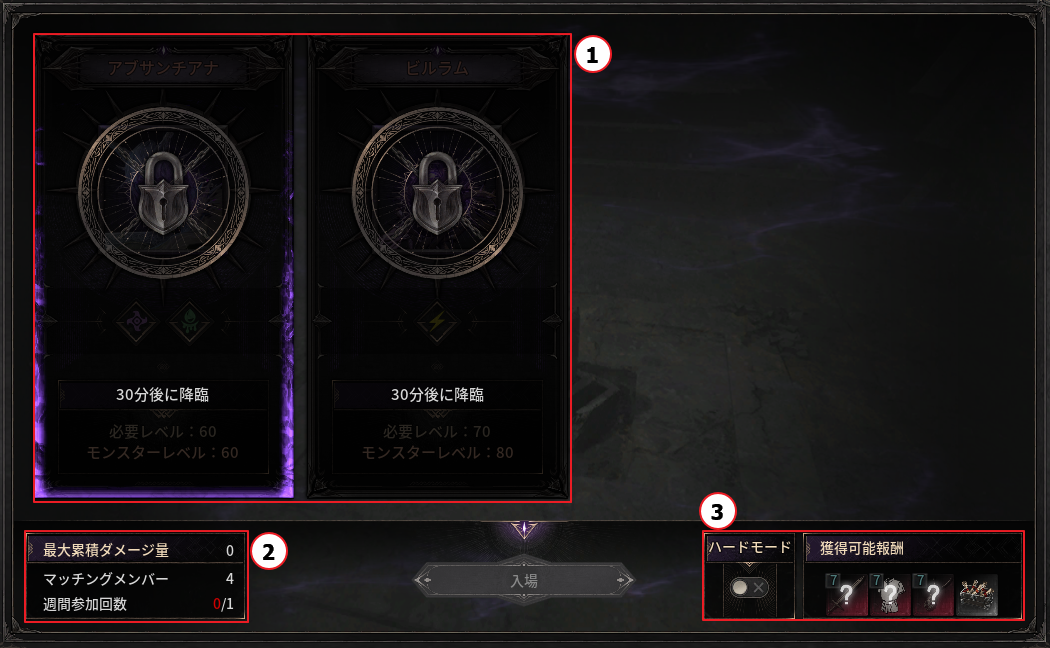The width and height of the screenshot is (1050, 648).
Task: Inspect the mystery sword reward
Action: pos(846,594)
